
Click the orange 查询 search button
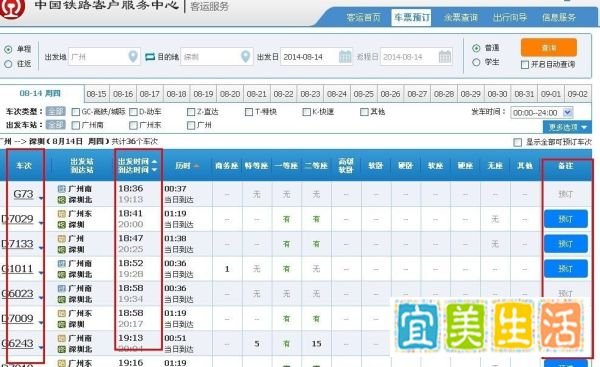(x=549, y=47)
